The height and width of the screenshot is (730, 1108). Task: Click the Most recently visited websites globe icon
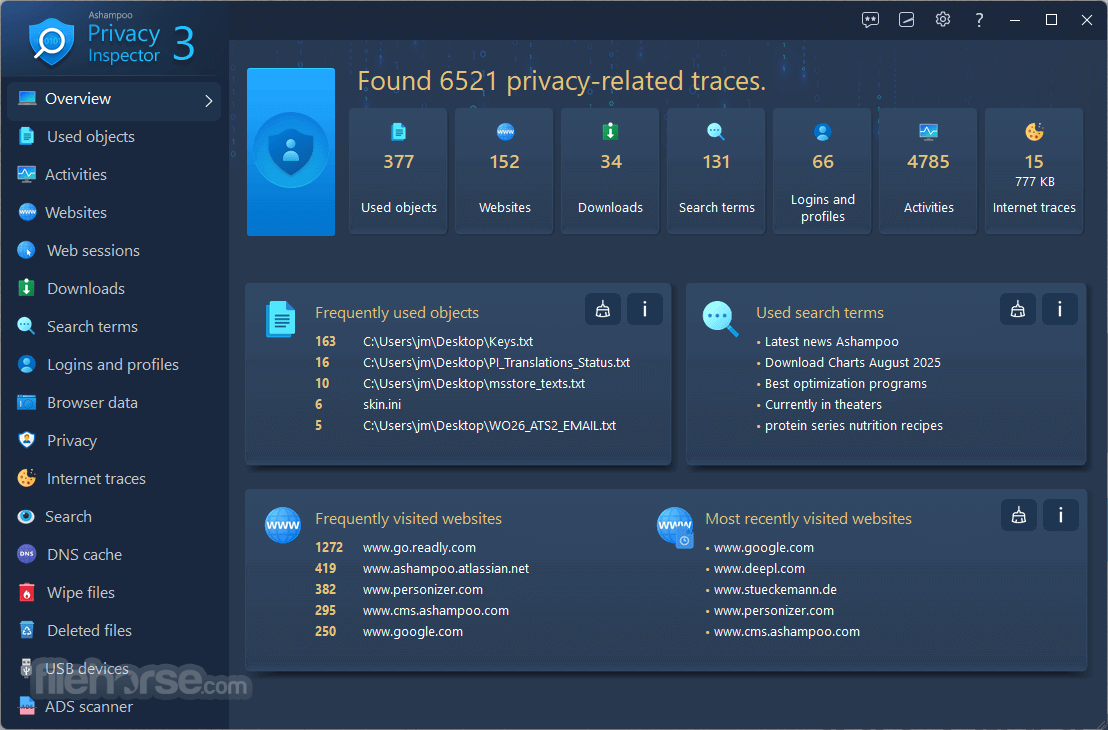coord(676,528)
